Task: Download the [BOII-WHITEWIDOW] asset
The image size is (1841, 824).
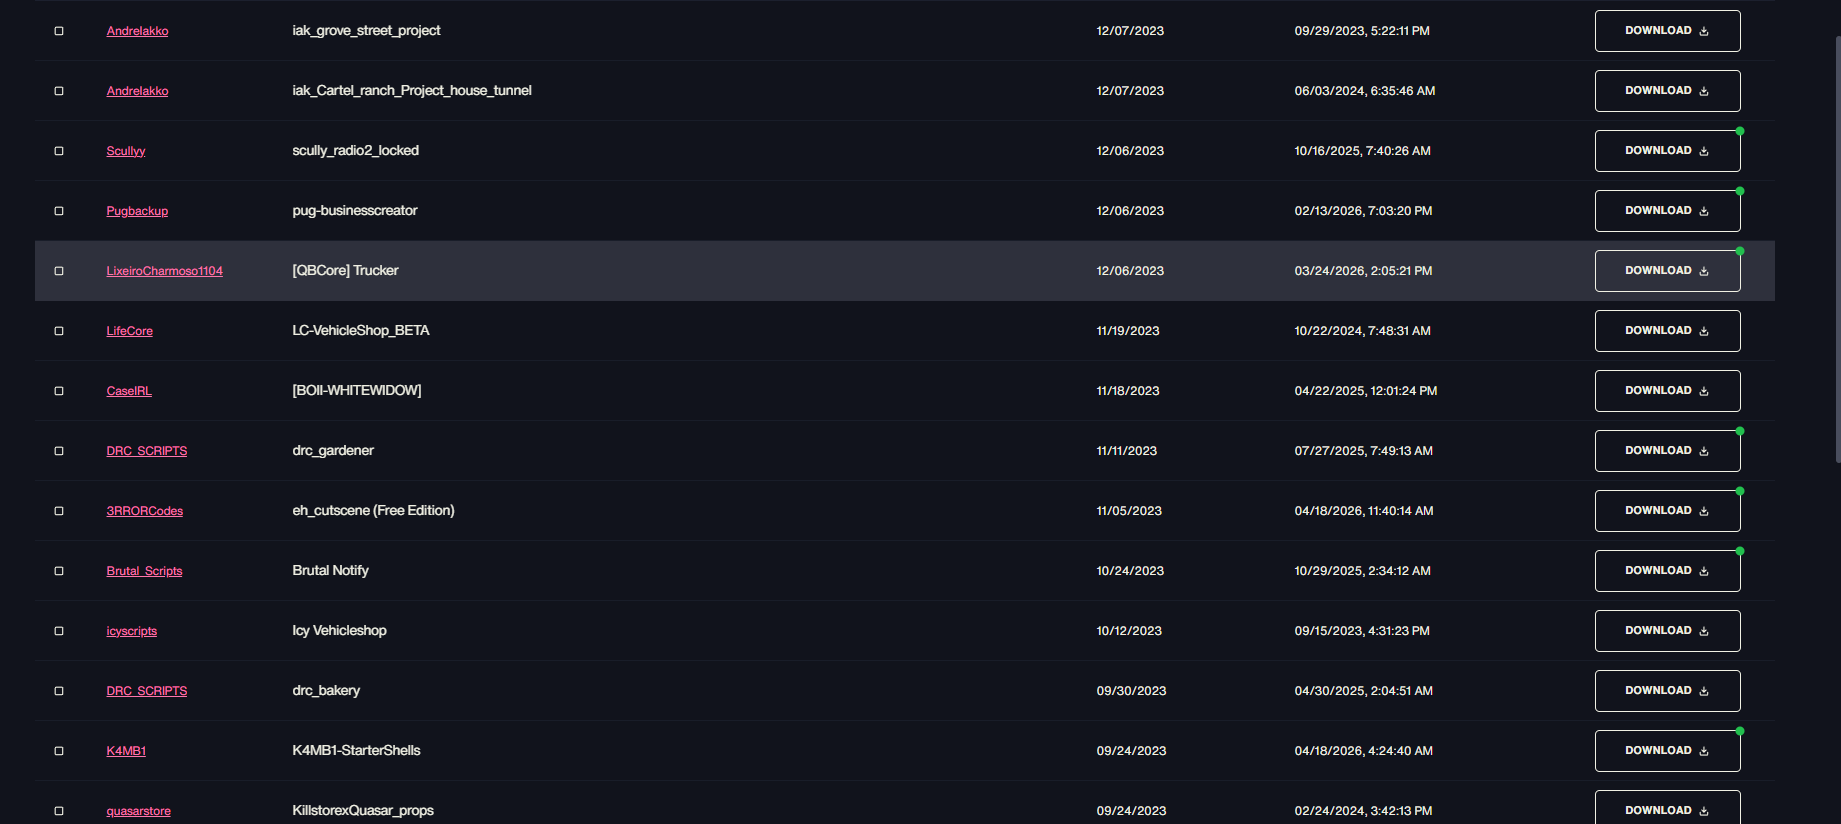Action: (1667, 391)
